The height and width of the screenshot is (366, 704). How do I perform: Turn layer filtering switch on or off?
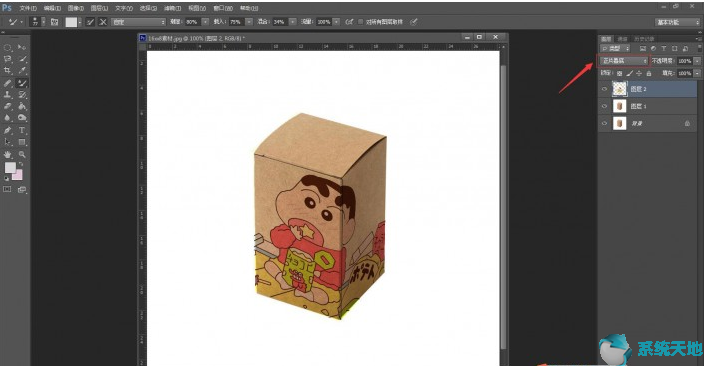[x=699, y=48]
